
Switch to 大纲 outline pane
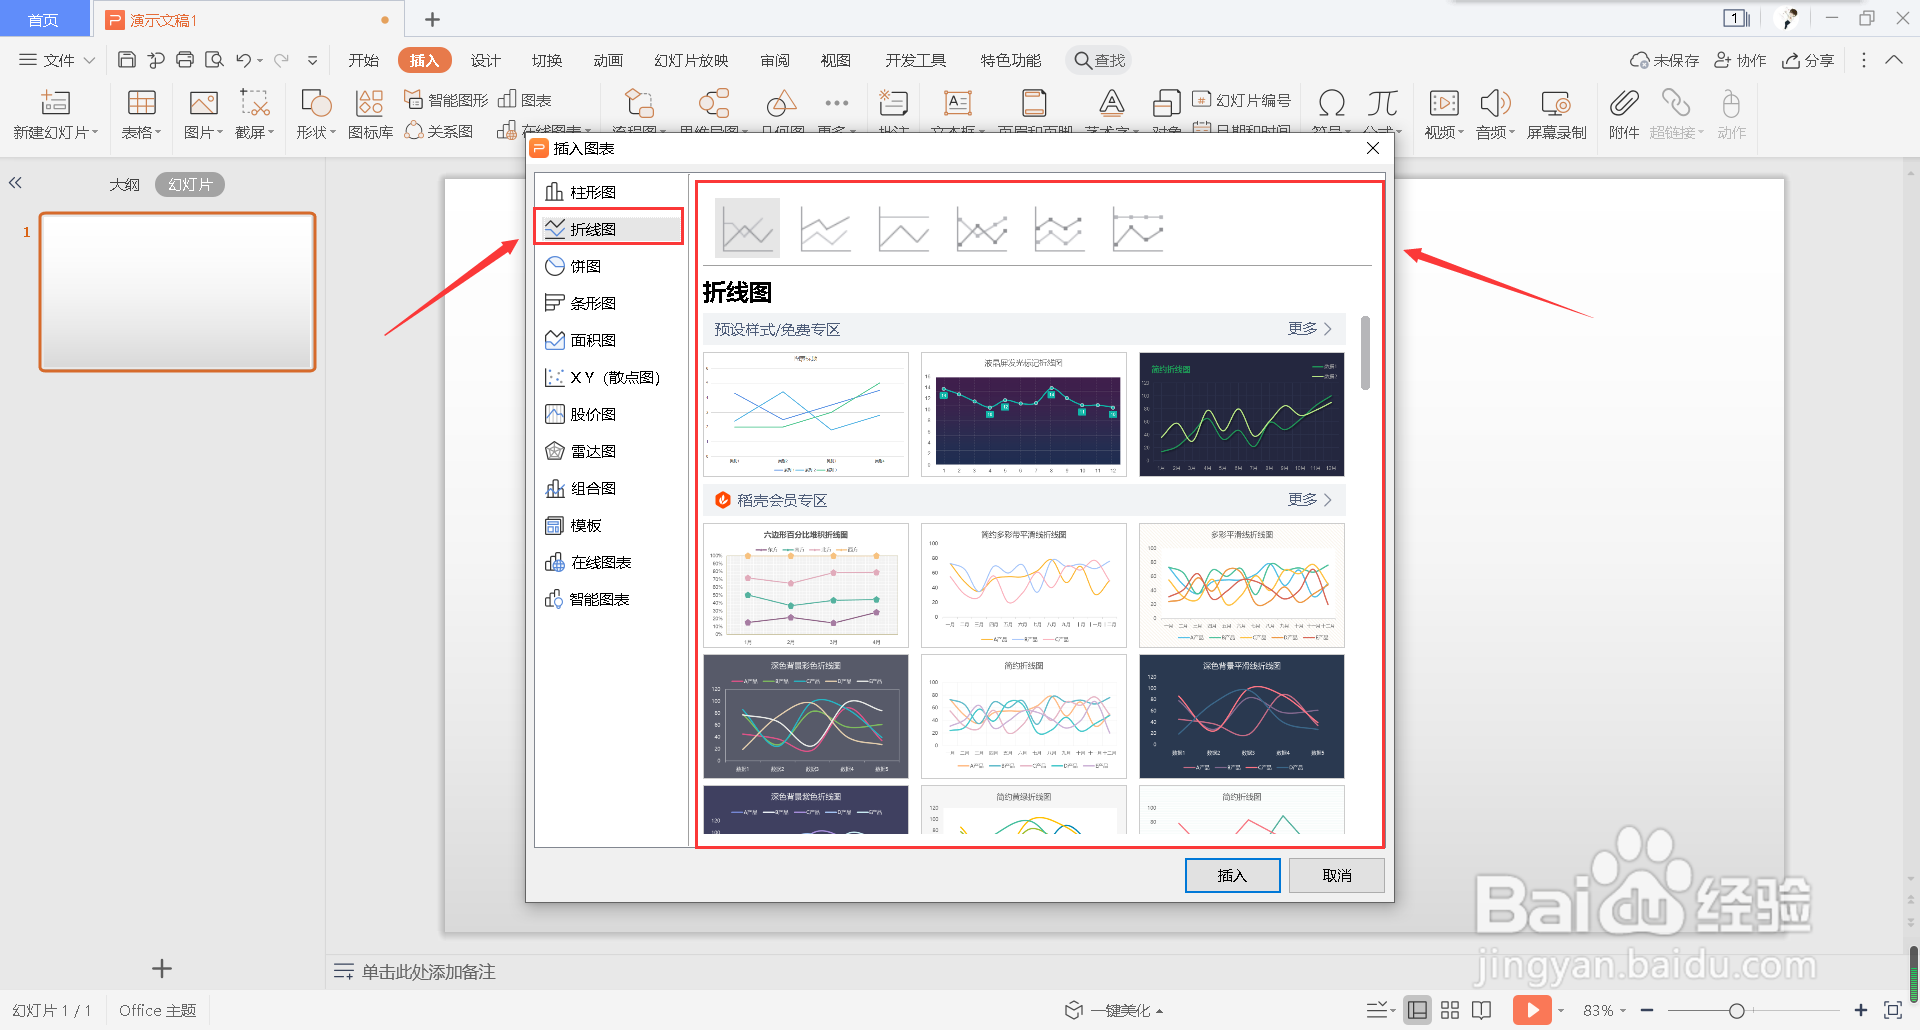point(124,185)
